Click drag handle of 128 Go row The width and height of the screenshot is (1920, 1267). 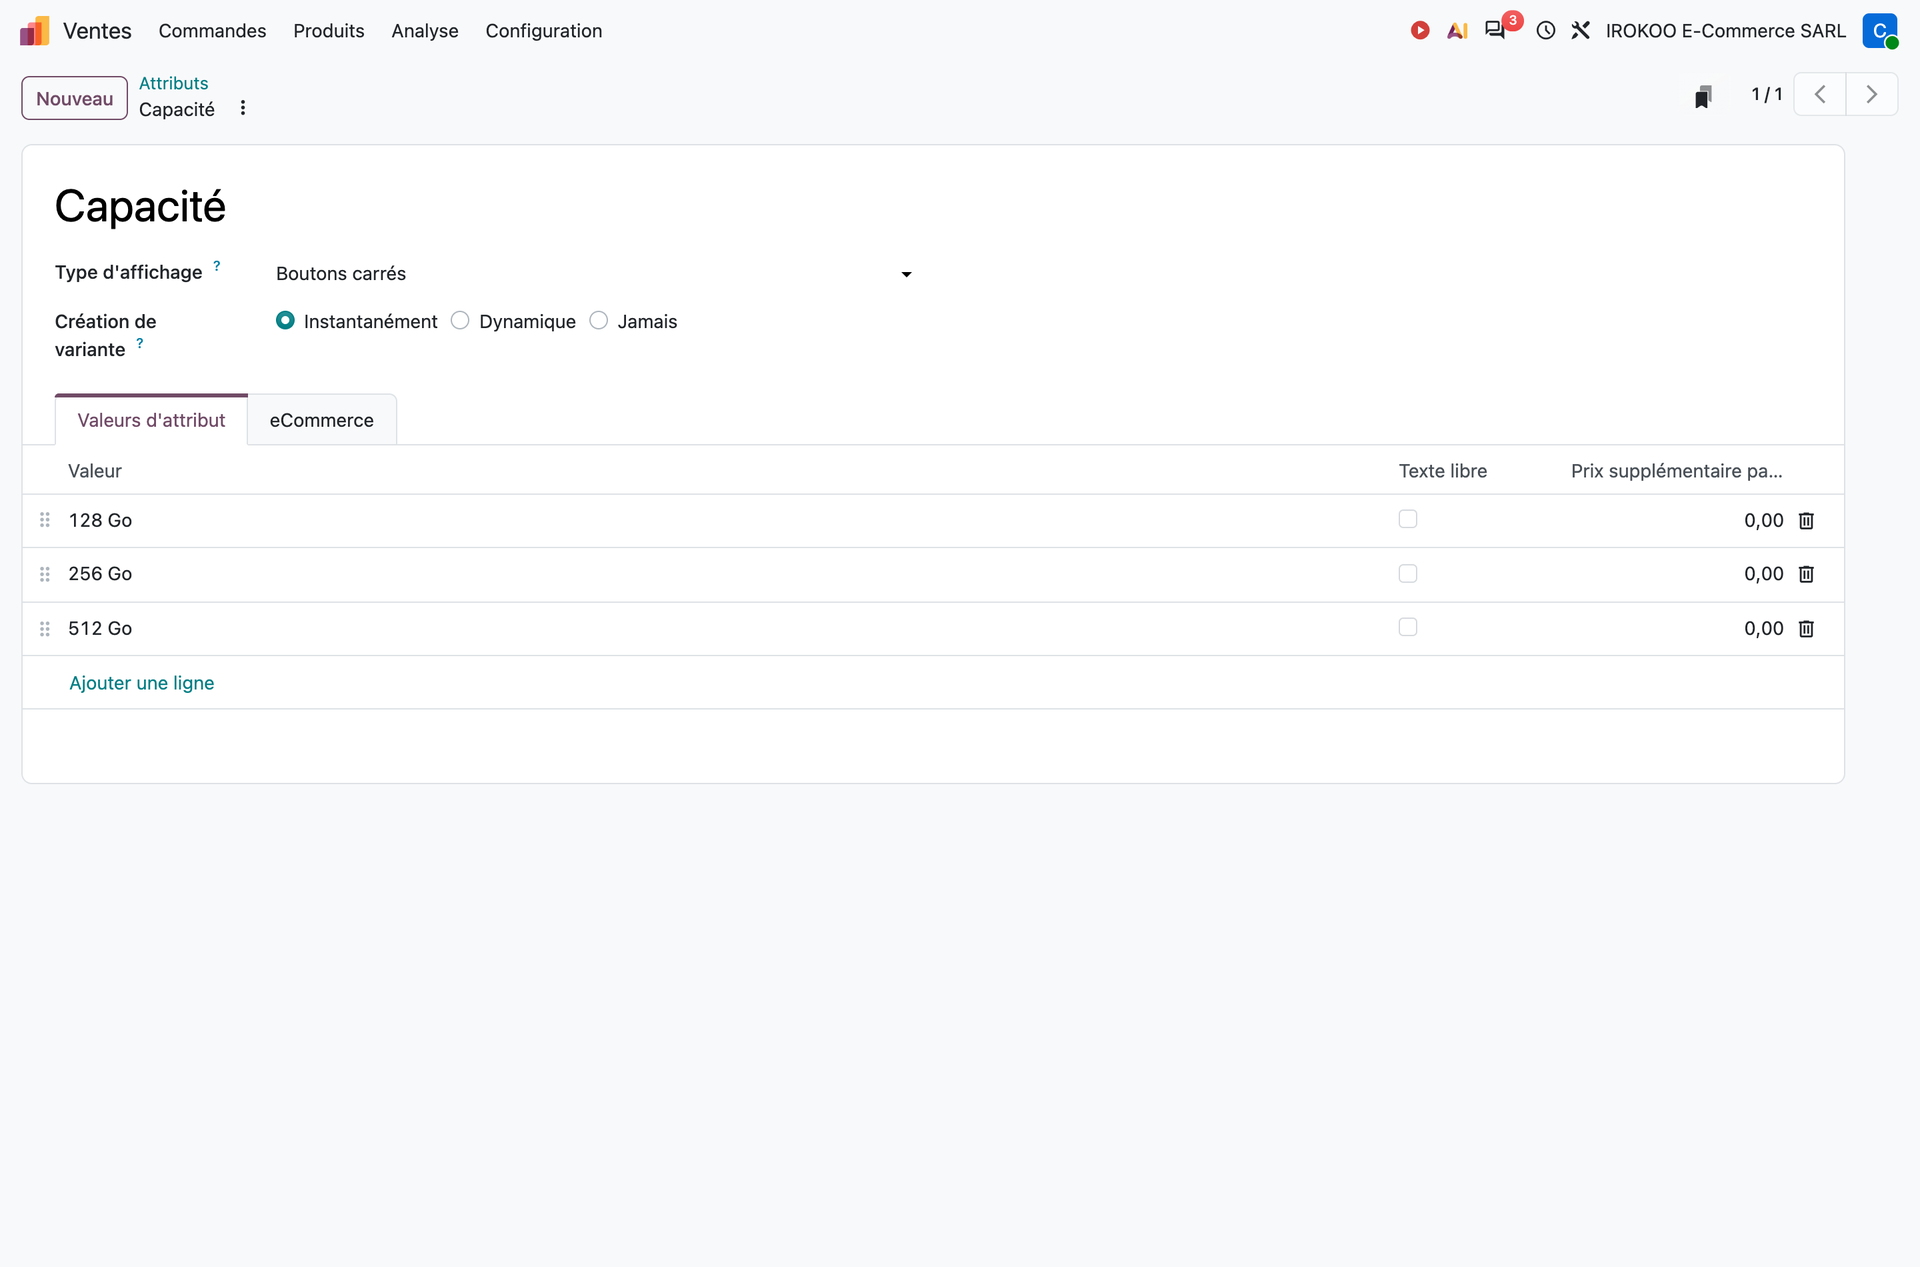tap(45, 520)
